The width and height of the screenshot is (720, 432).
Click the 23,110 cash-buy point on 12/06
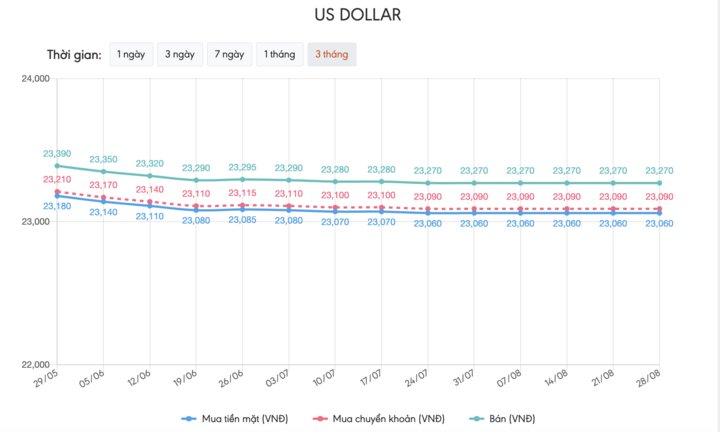150,205
